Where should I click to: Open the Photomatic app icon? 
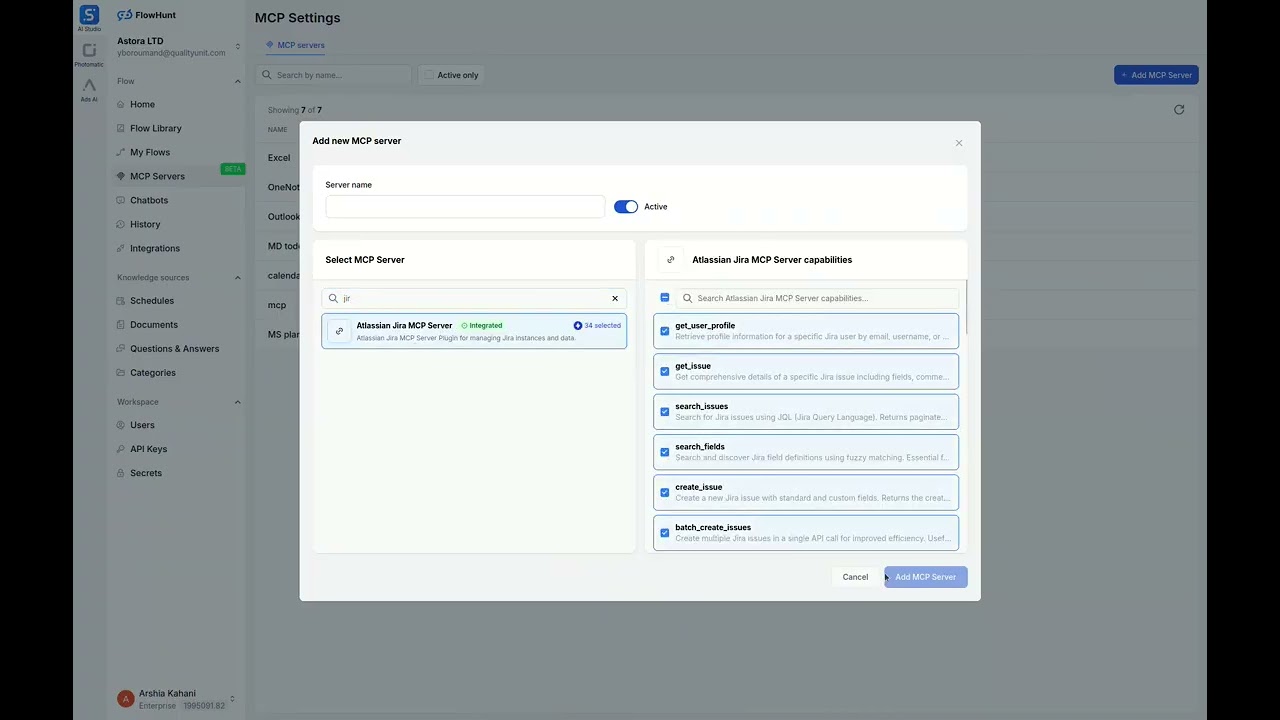click(89, 51)
